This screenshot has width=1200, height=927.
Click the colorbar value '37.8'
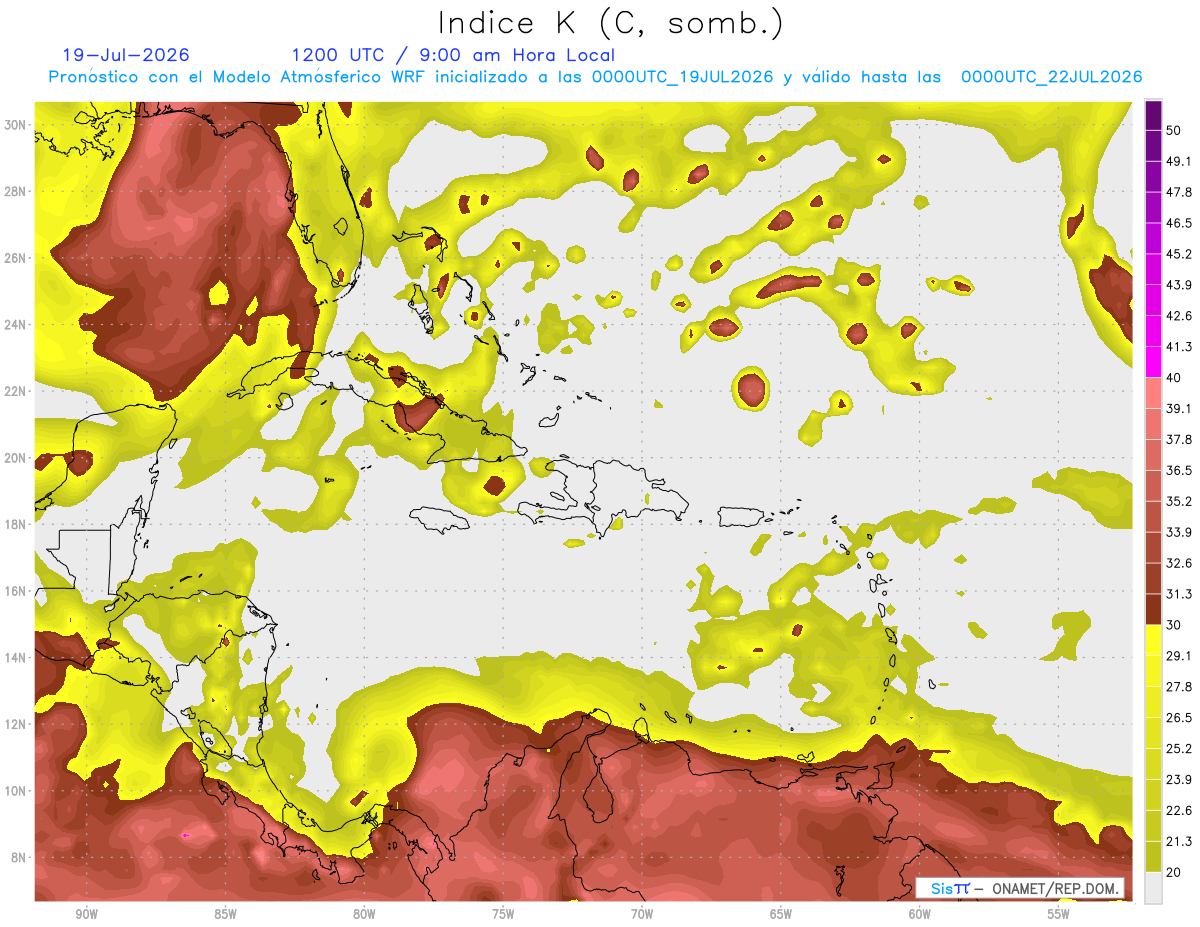click(x=1179, y=439)
